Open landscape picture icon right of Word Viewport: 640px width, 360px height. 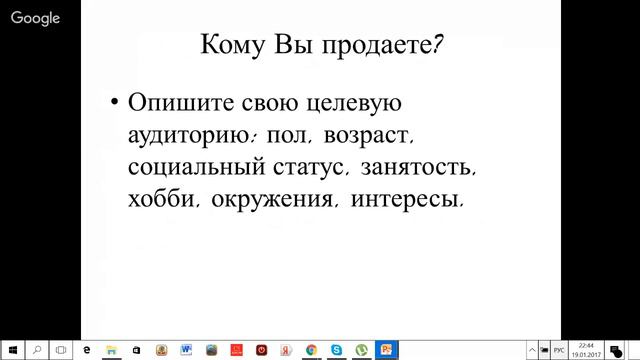tap(211, 350)
